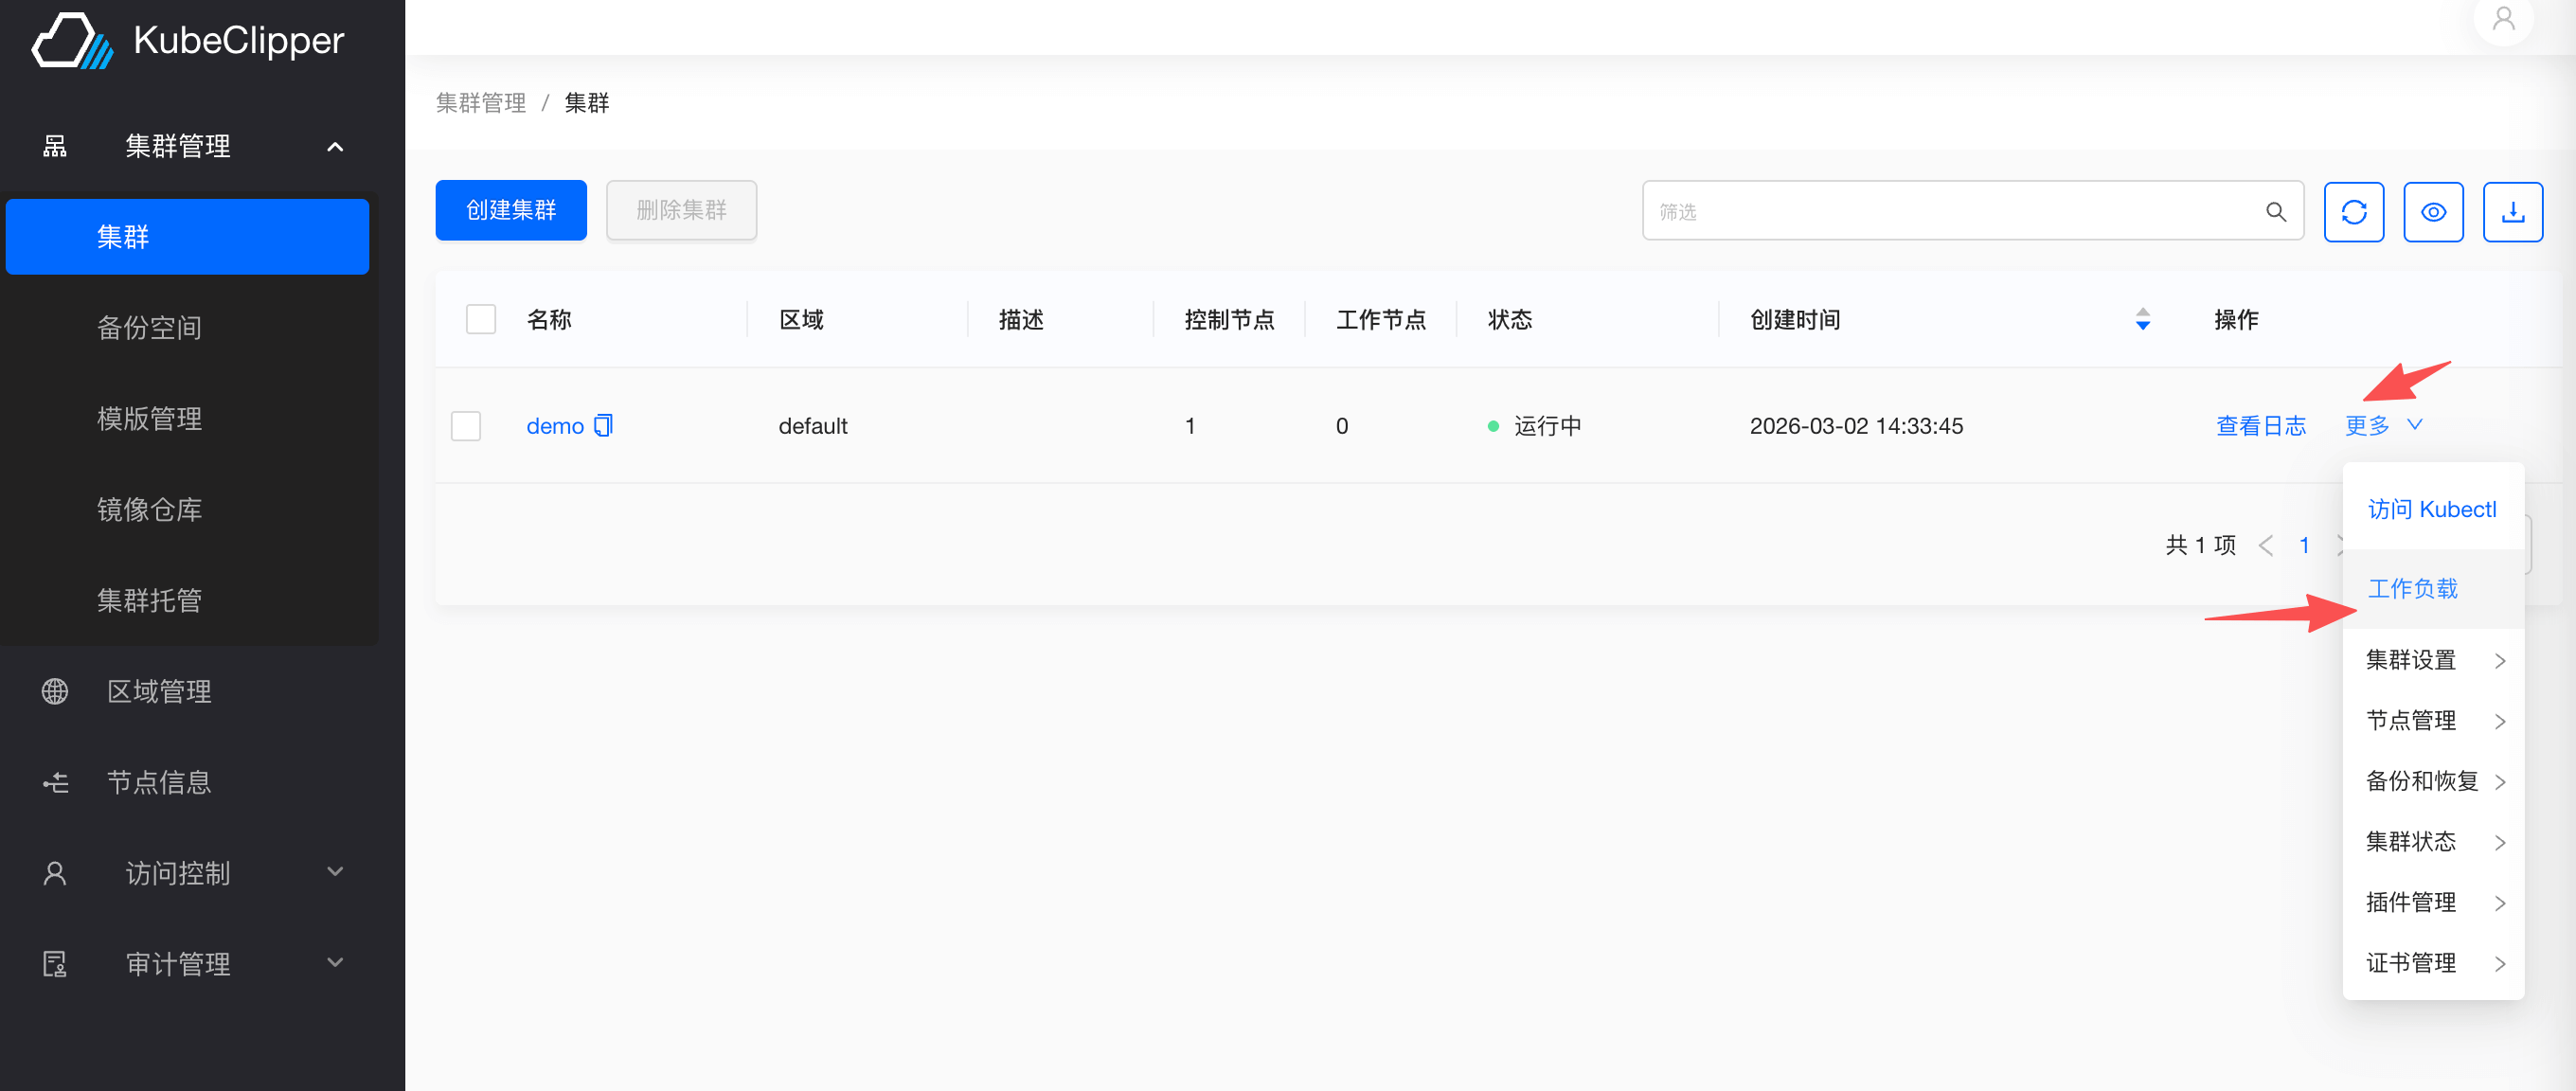Screen dimensions: 2576x1091
Task: Sort by 创建时间 using sort arrows
Action: [2142, 319]
